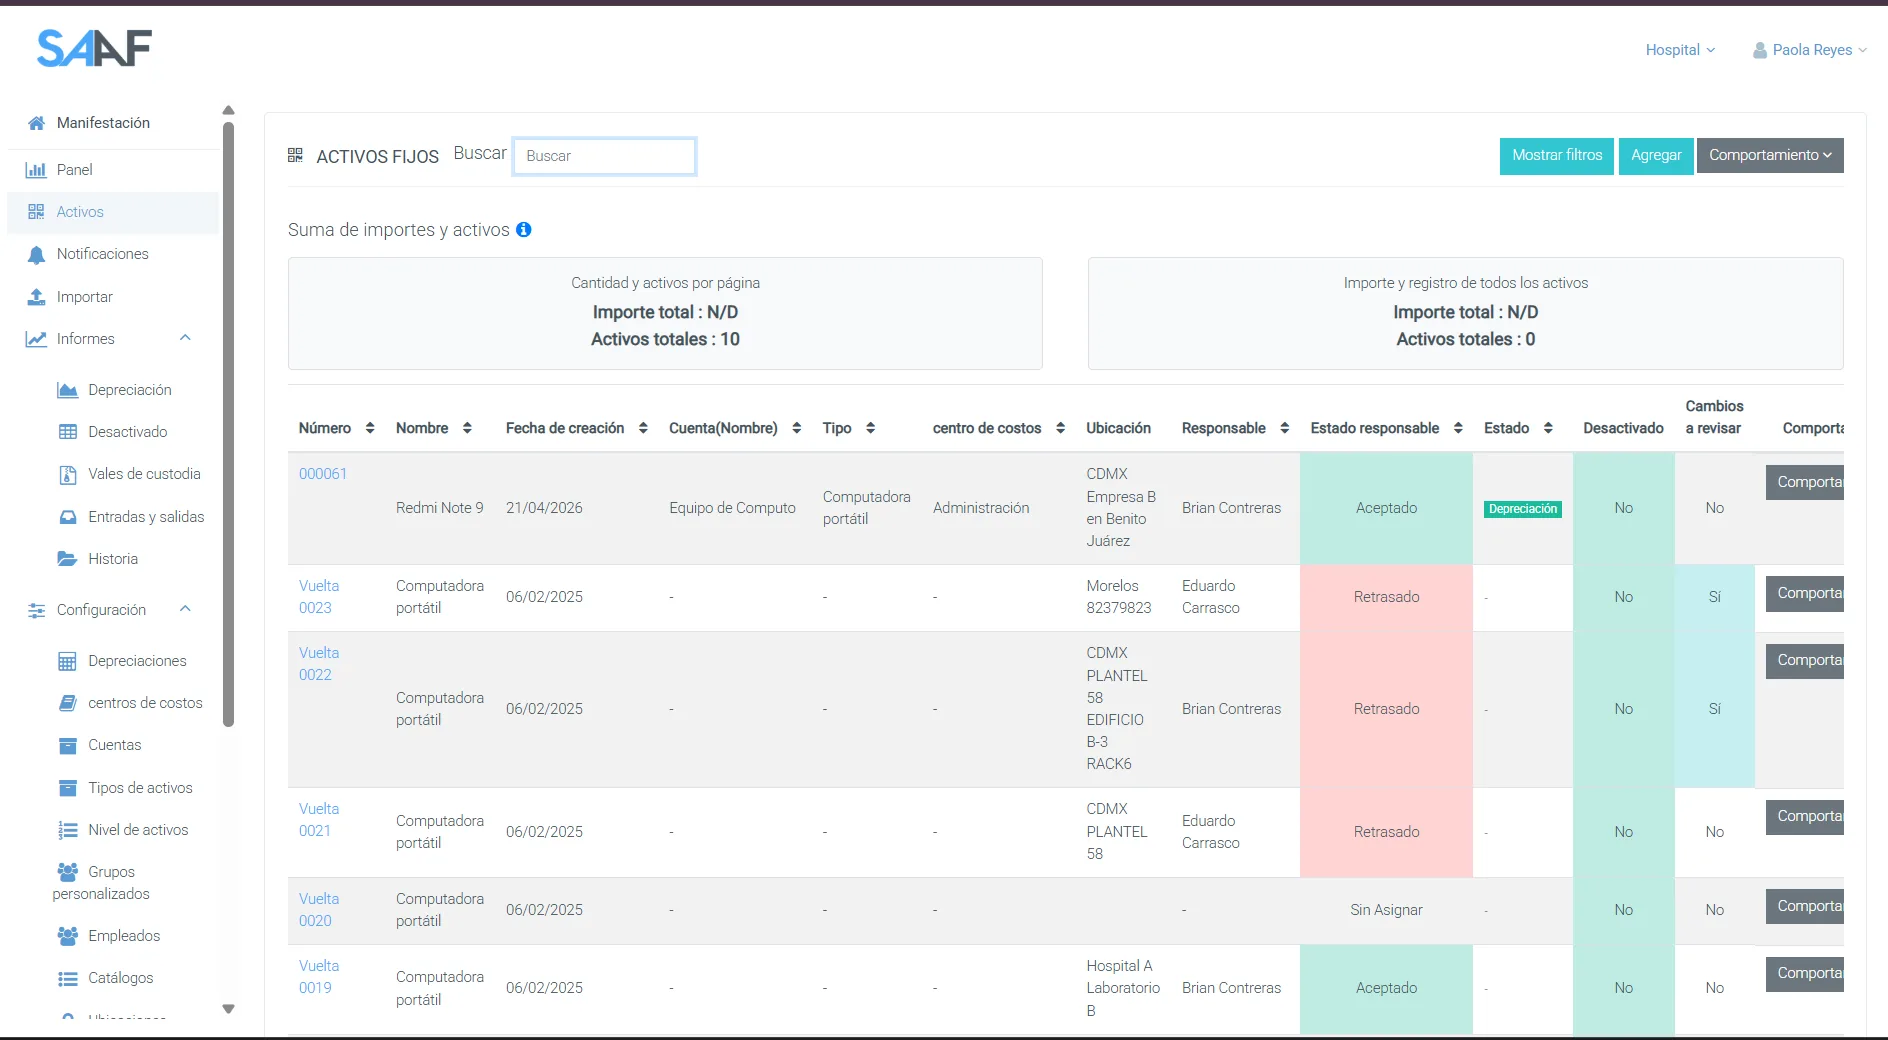This screenshot has width=1888, height=1040.
Task: Open Paola Reyes user menu
Action: point(1810,50)
